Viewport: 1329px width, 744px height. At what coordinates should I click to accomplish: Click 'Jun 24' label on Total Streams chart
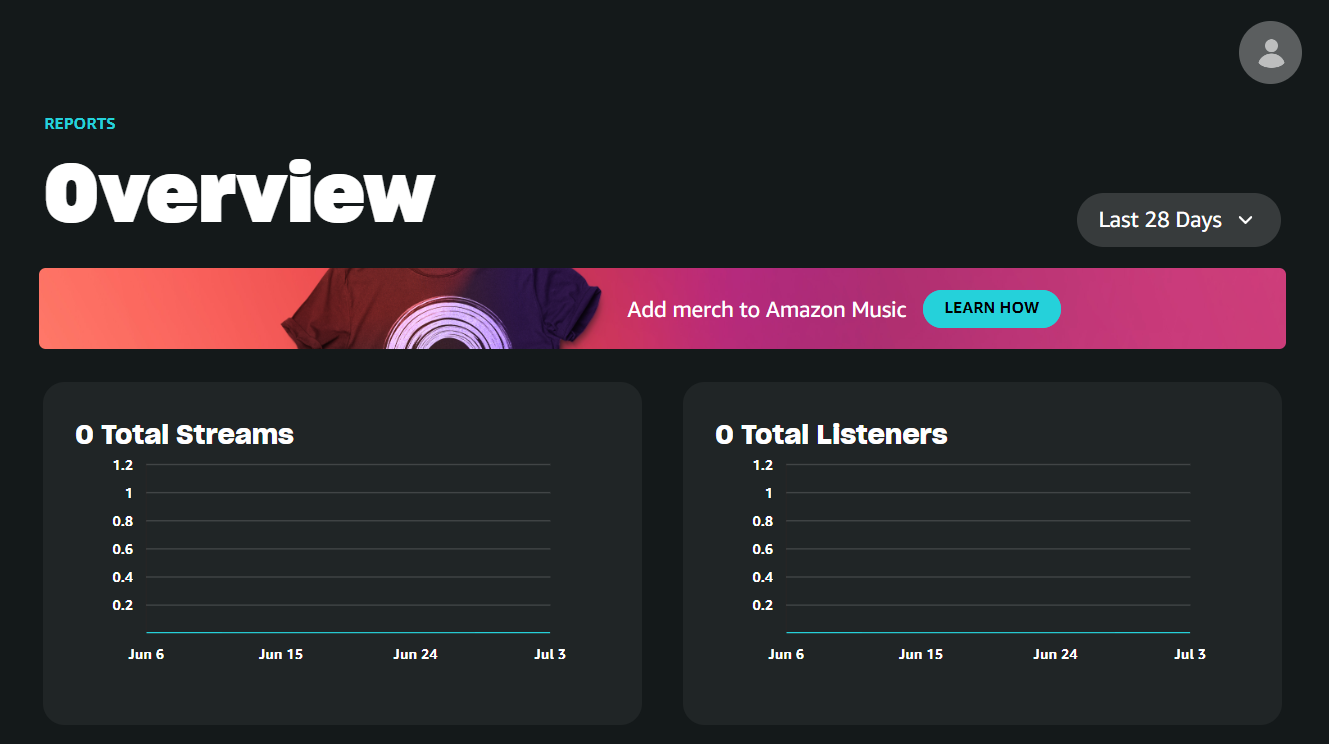tap(415, 654)
